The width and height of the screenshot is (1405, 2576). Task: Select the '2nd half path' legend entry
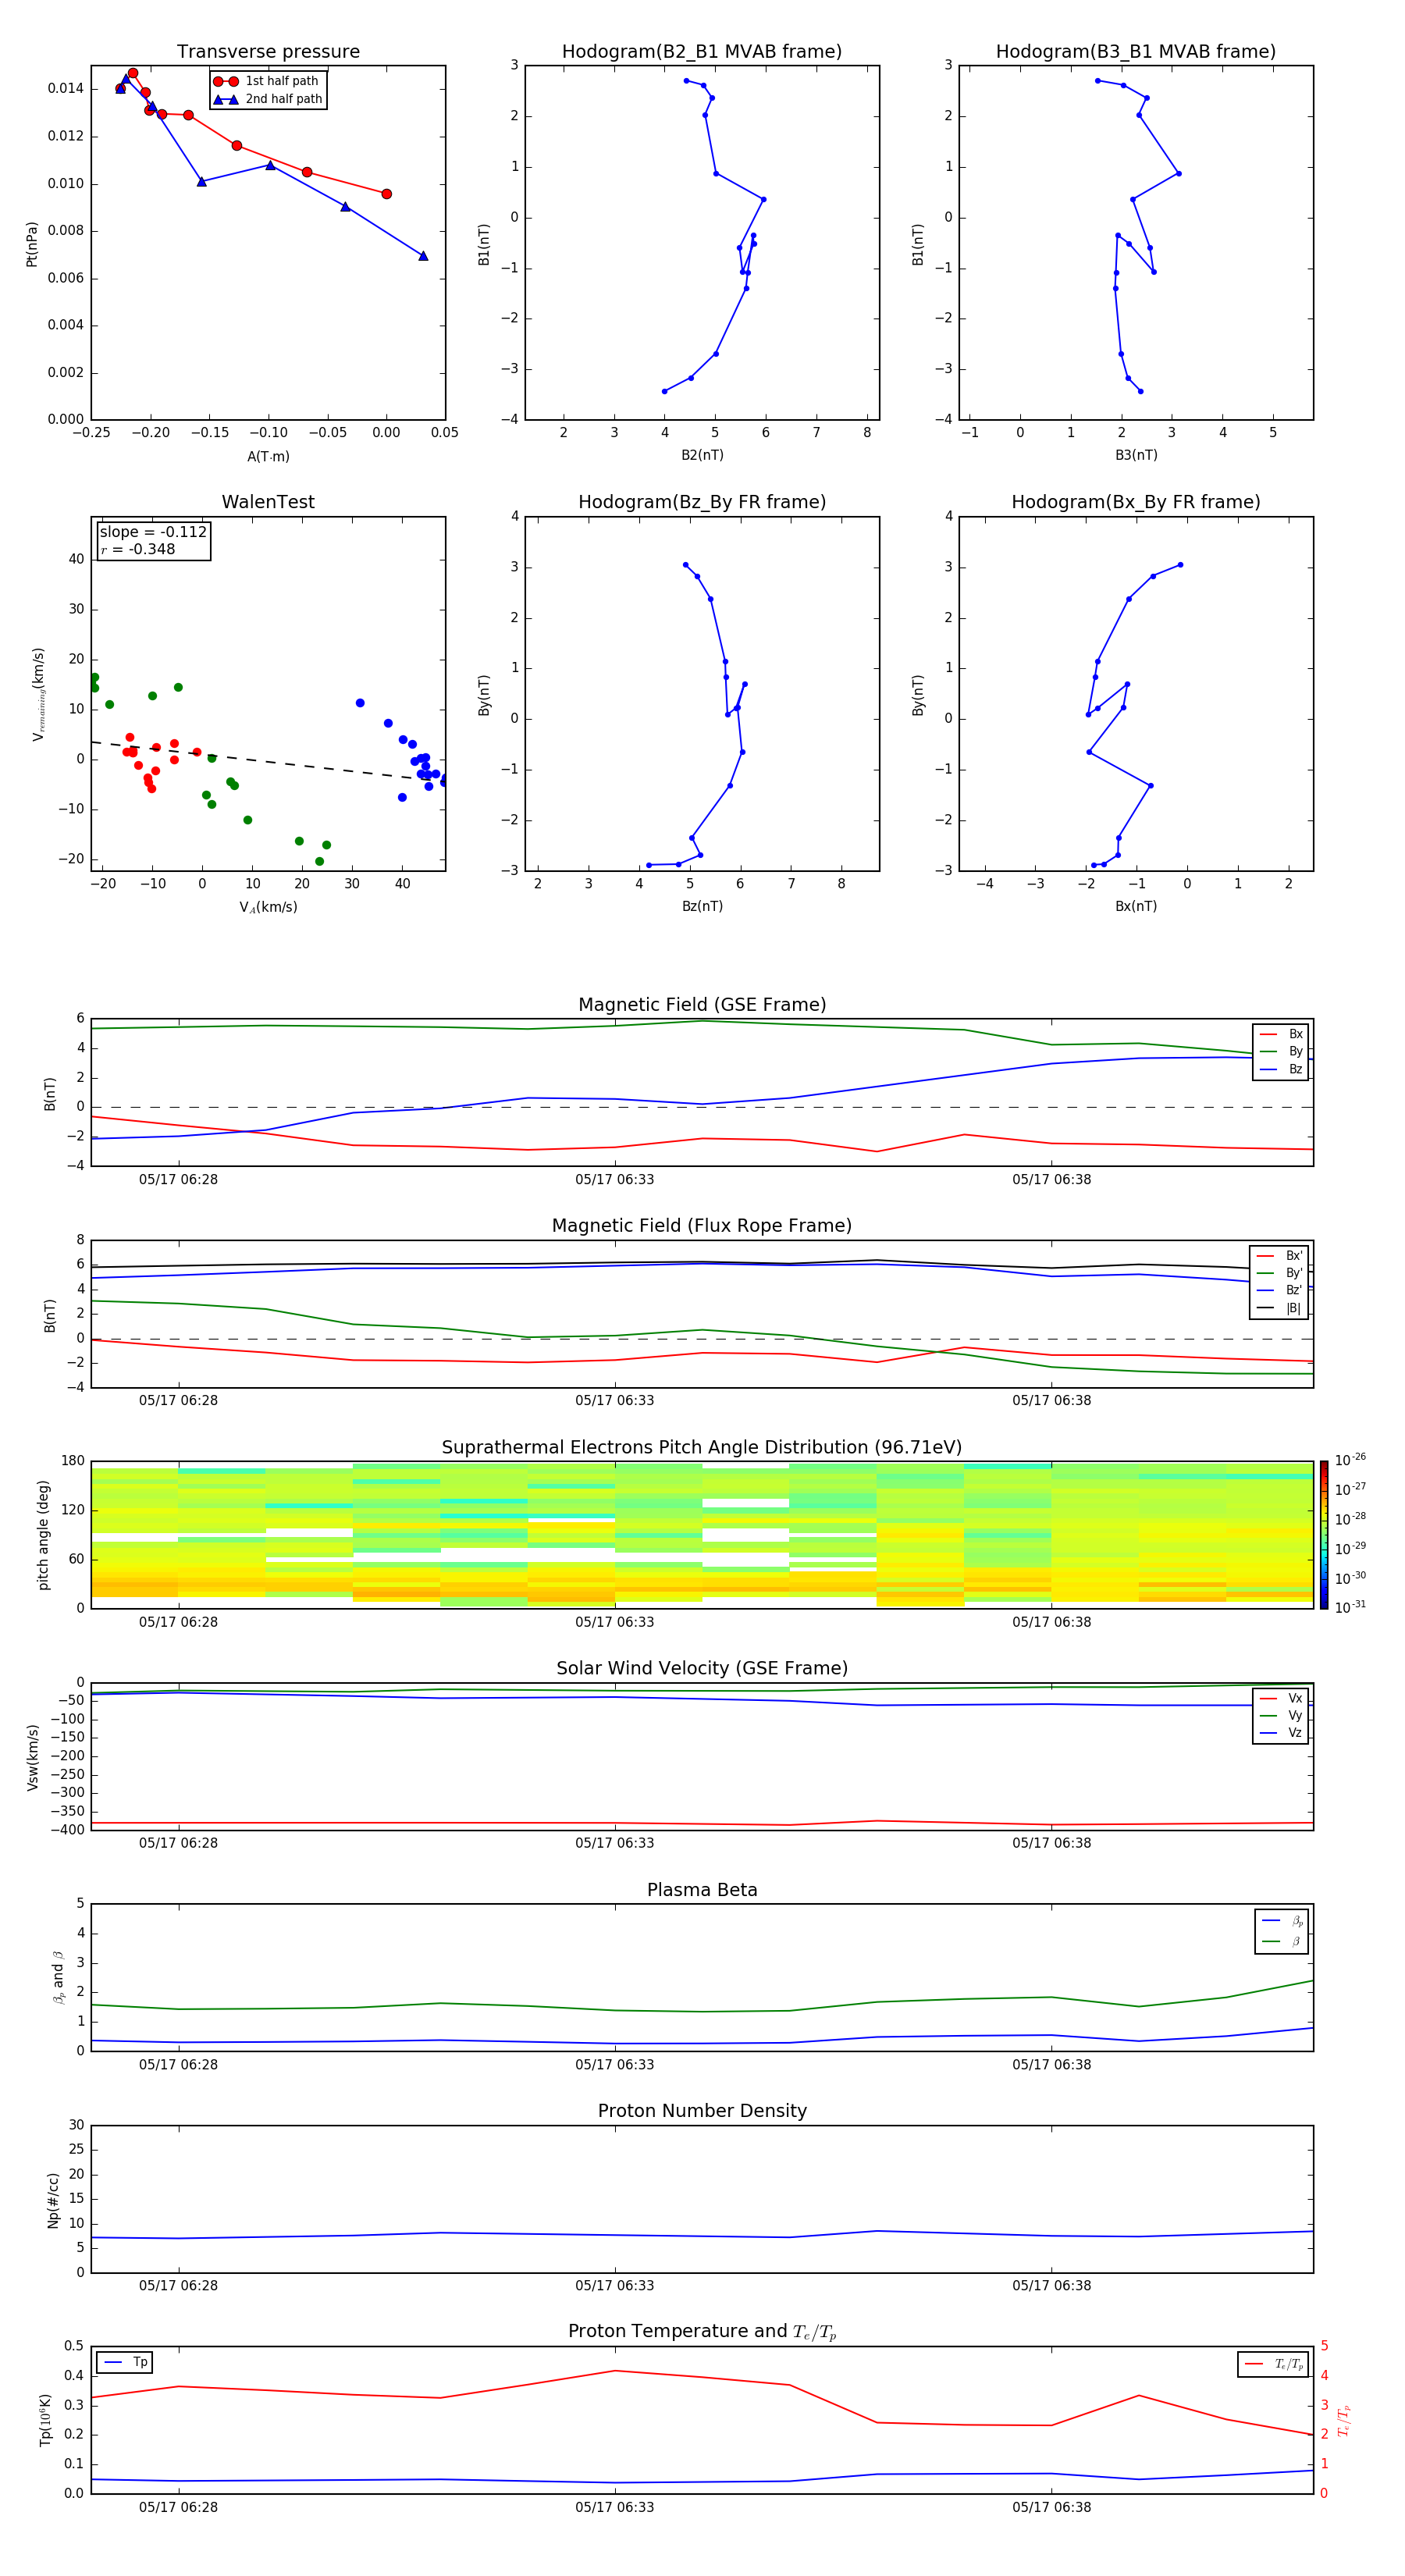coord(268,99)
